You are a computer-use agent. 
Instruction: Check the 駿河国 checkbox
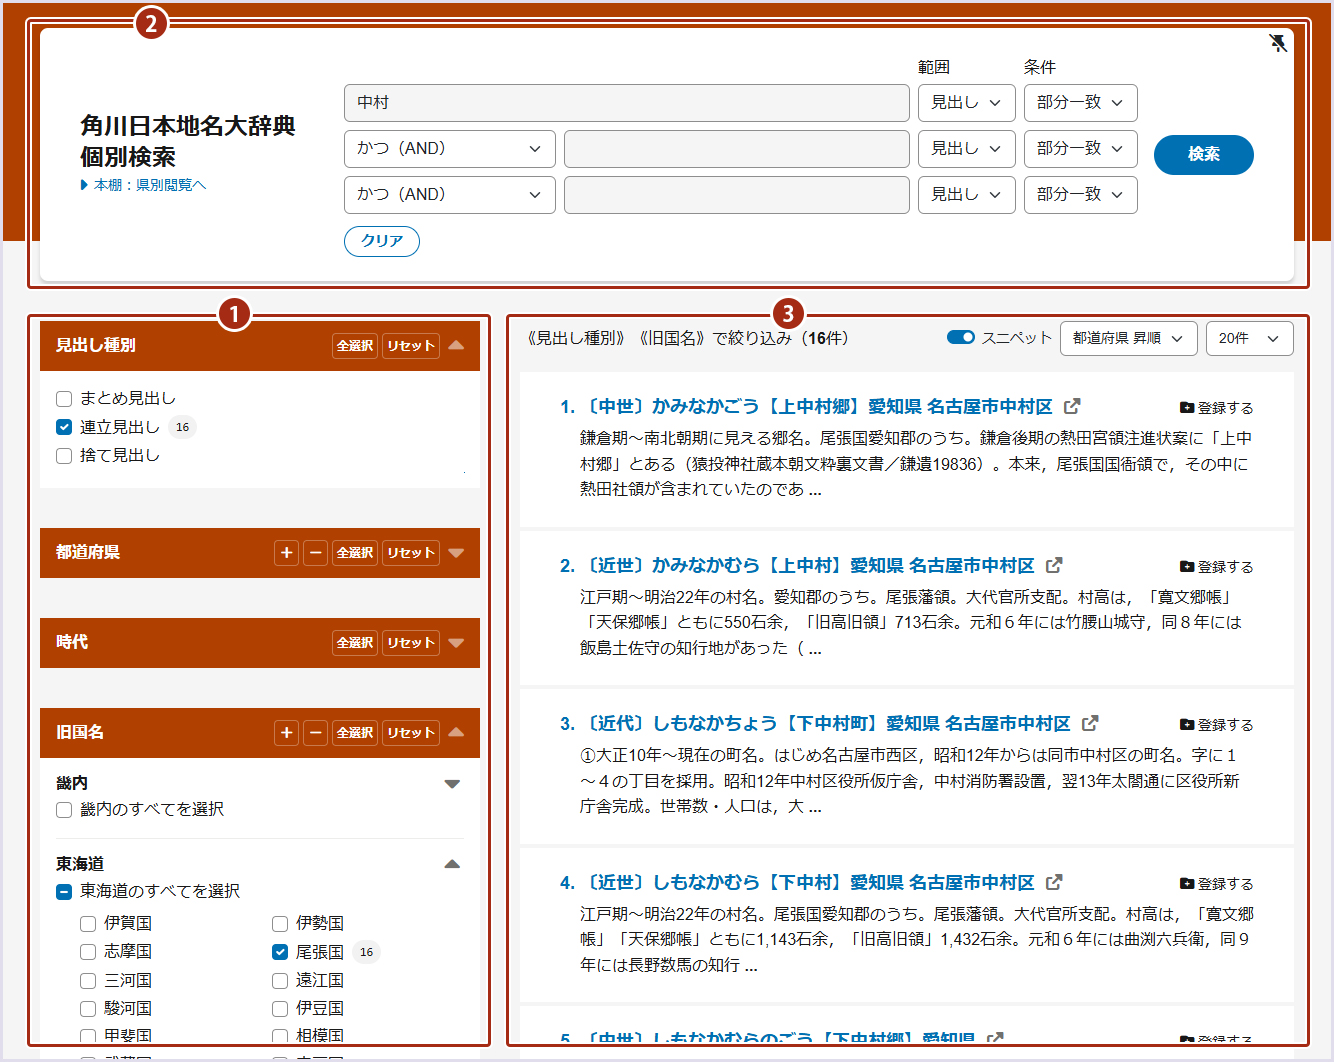(x=88, y=1009)
